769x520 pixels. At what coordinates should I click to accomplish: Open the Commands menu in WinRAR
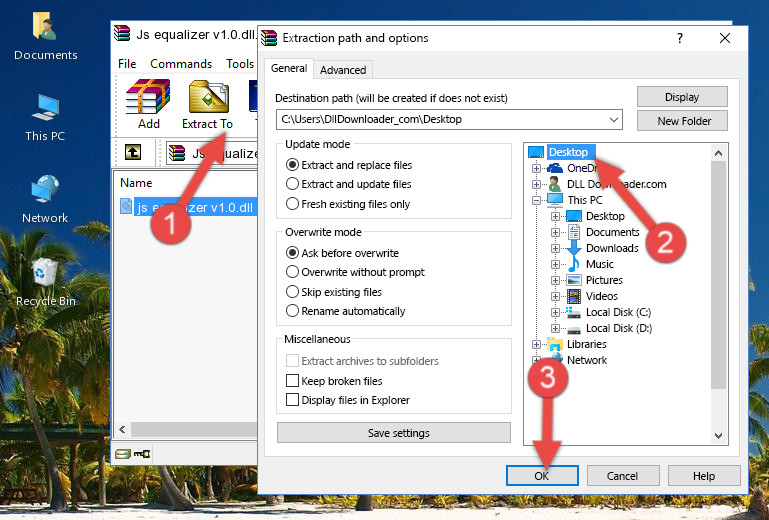coord(181,64)
